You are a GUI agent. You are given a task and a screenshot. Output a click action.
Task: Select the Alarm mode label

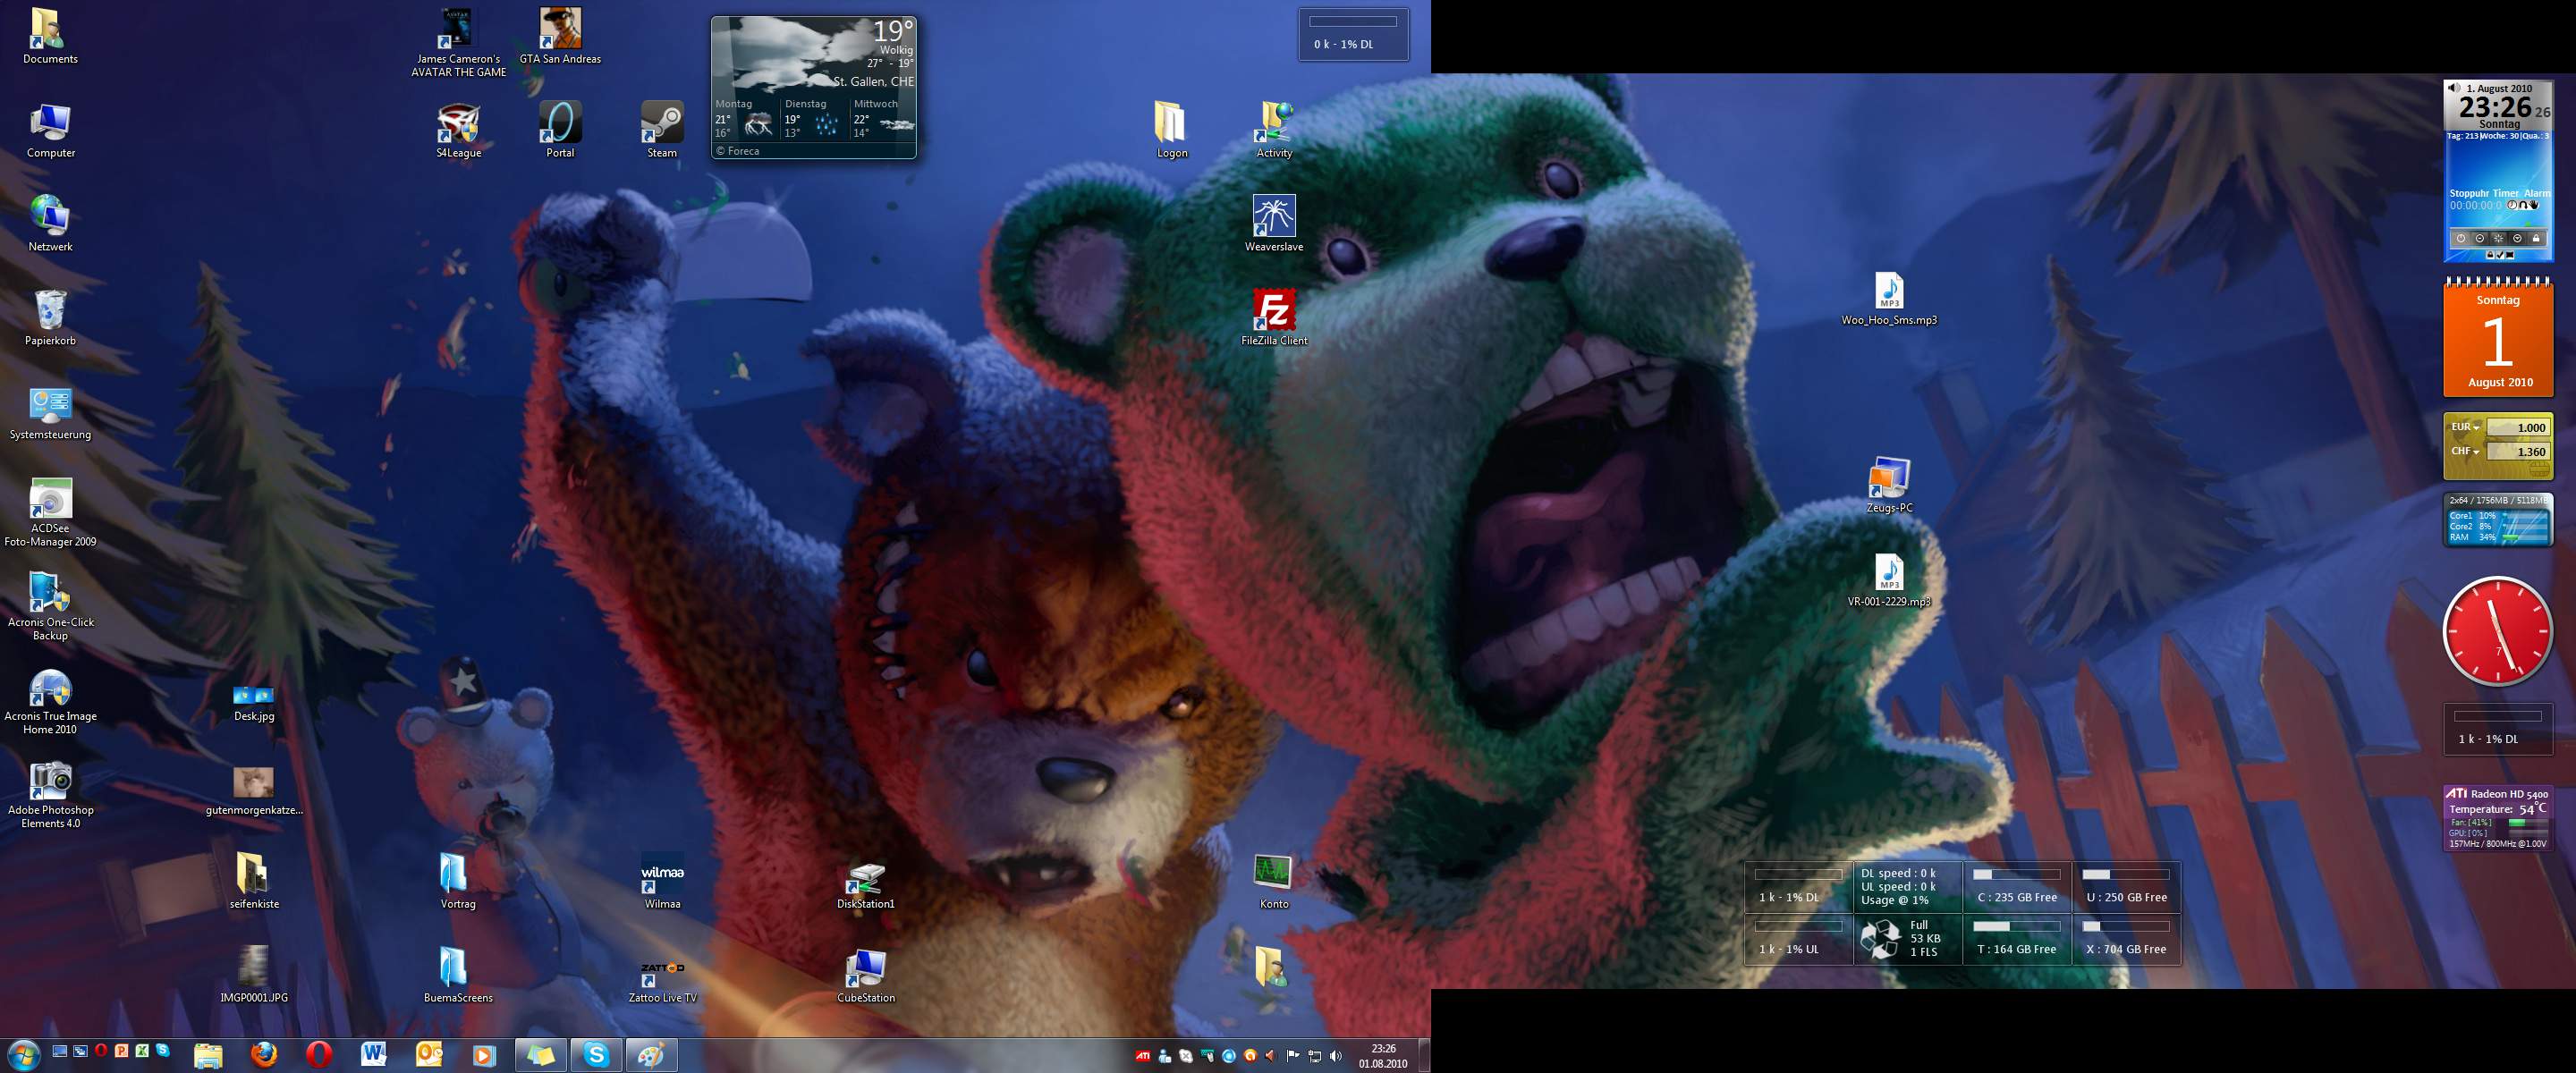pyautogui.click(x=2537, y=193)
